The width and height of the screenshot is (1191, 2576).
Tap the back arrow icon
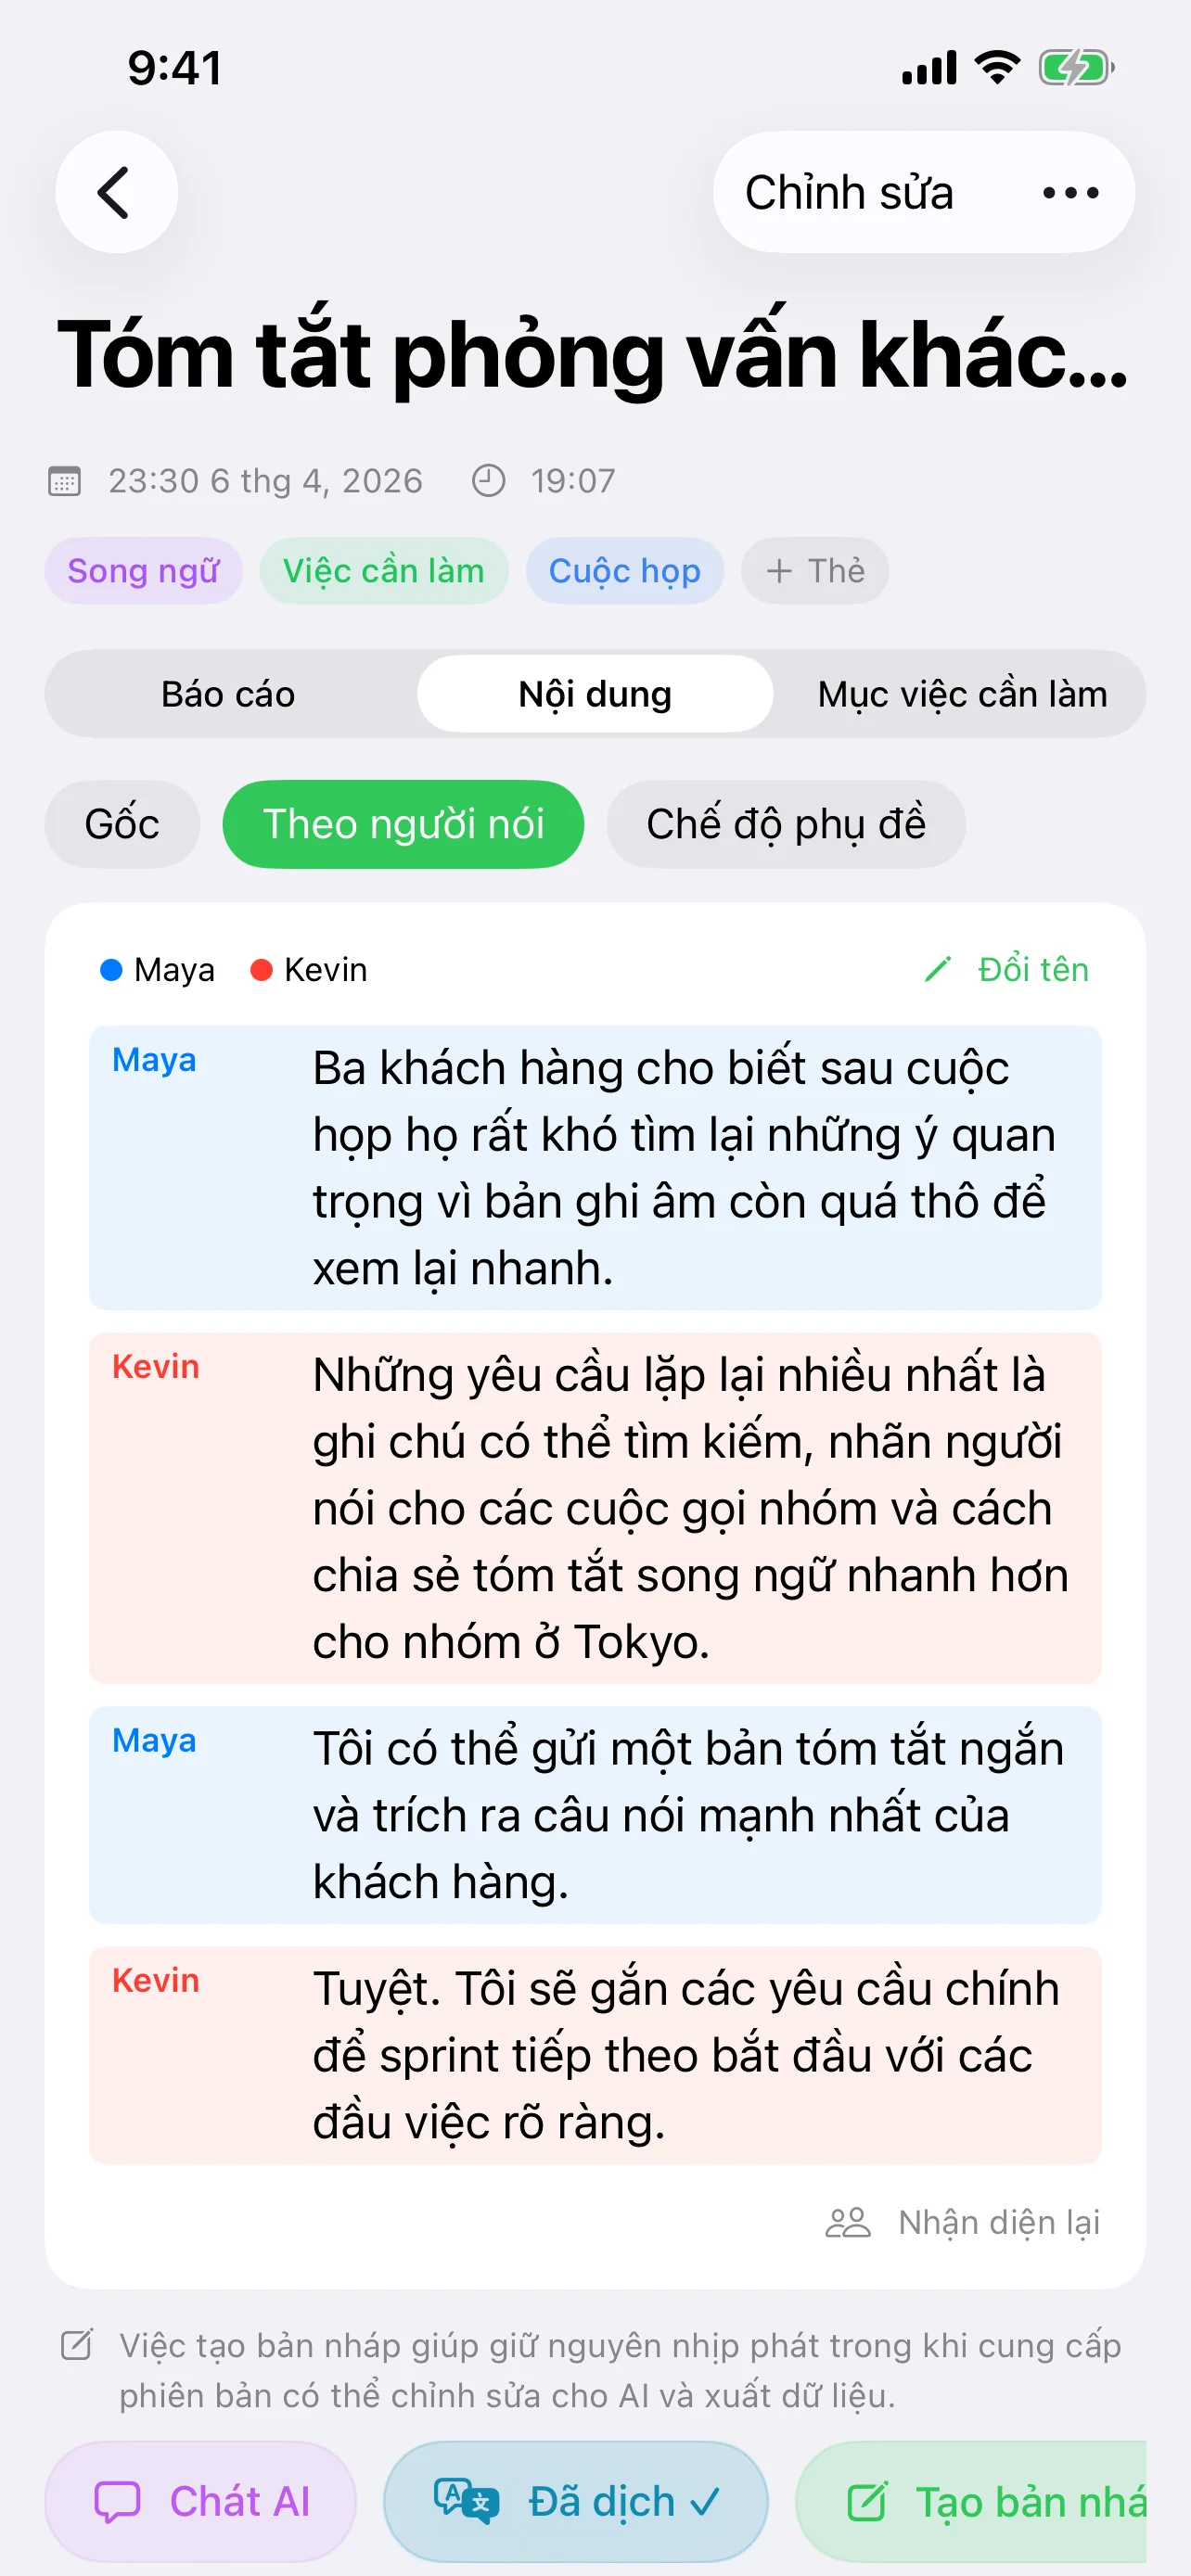click(x=116, y=192)
